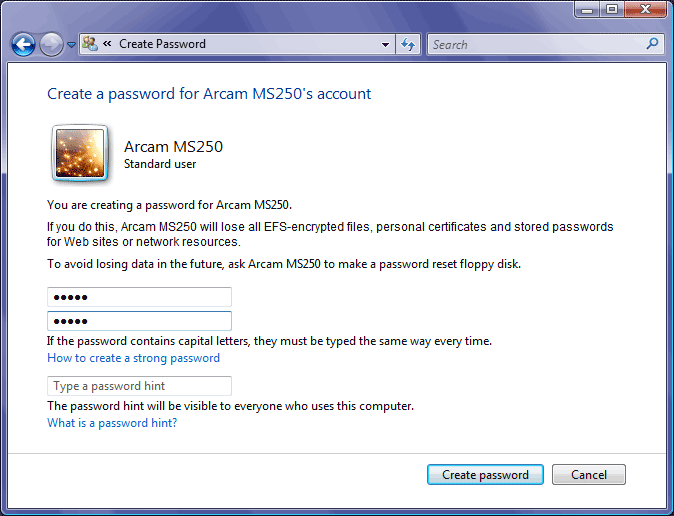Click the Arcam MS250 account picture
Viewport: 674px width, 516px height.
[x=78, y=153]
